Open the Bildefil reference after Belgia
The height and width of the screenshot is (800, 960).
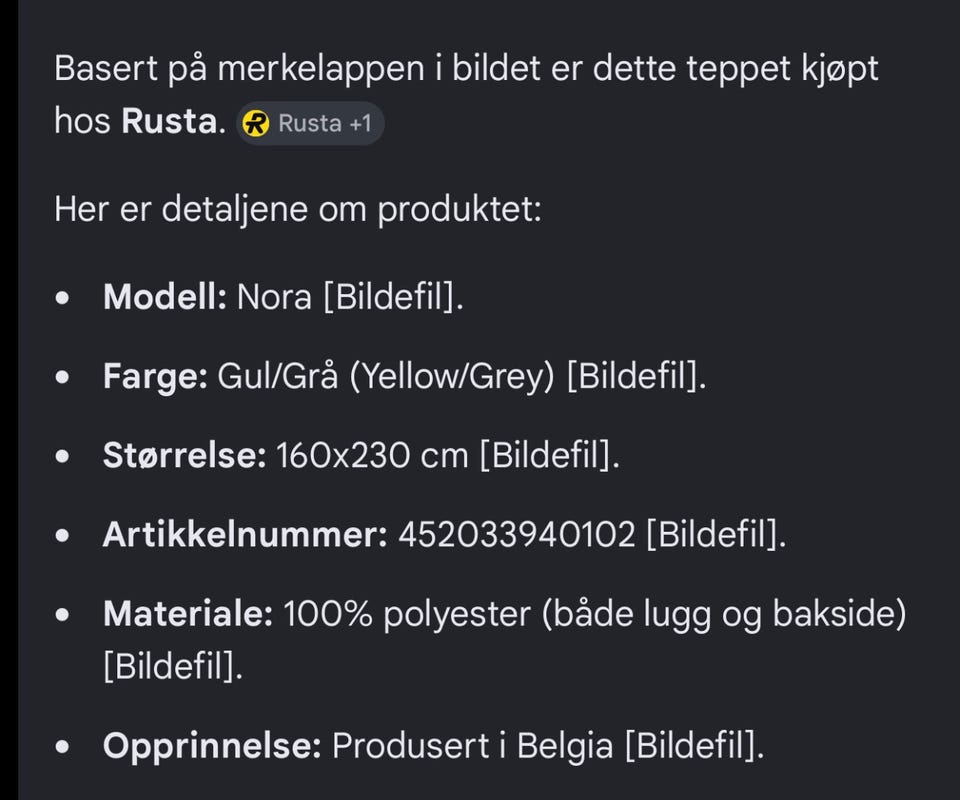[695, 746]
